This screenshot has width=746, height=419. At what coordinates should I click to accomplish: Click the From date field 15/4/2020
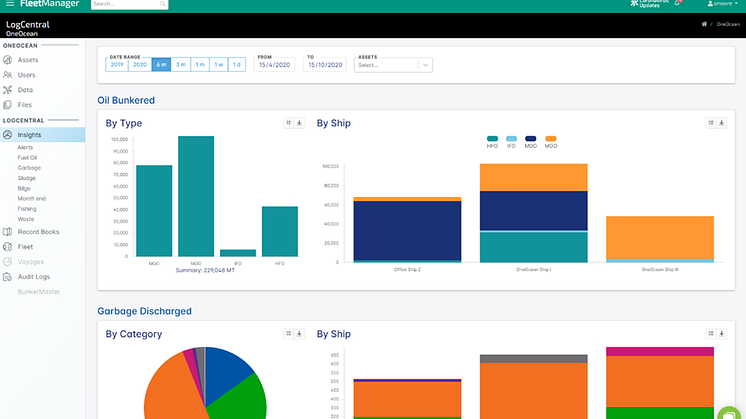(x=274, y=65)
